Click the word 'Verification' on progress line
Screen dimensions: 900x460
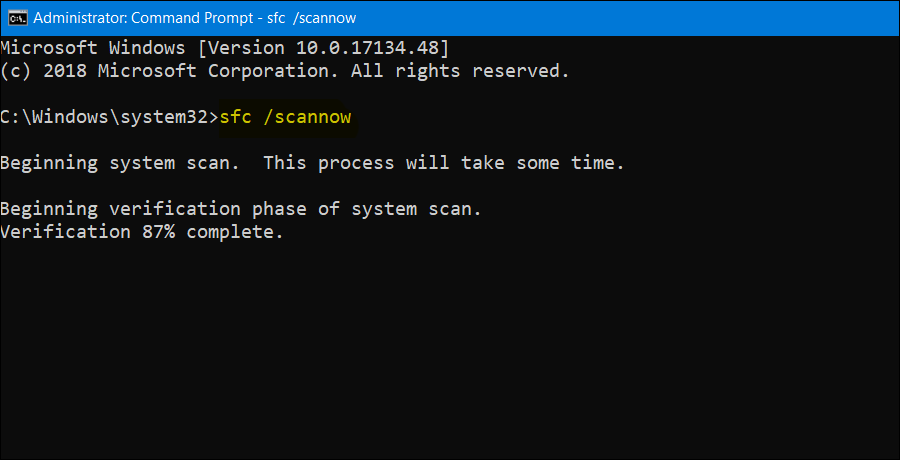click(x=65, y=232)
